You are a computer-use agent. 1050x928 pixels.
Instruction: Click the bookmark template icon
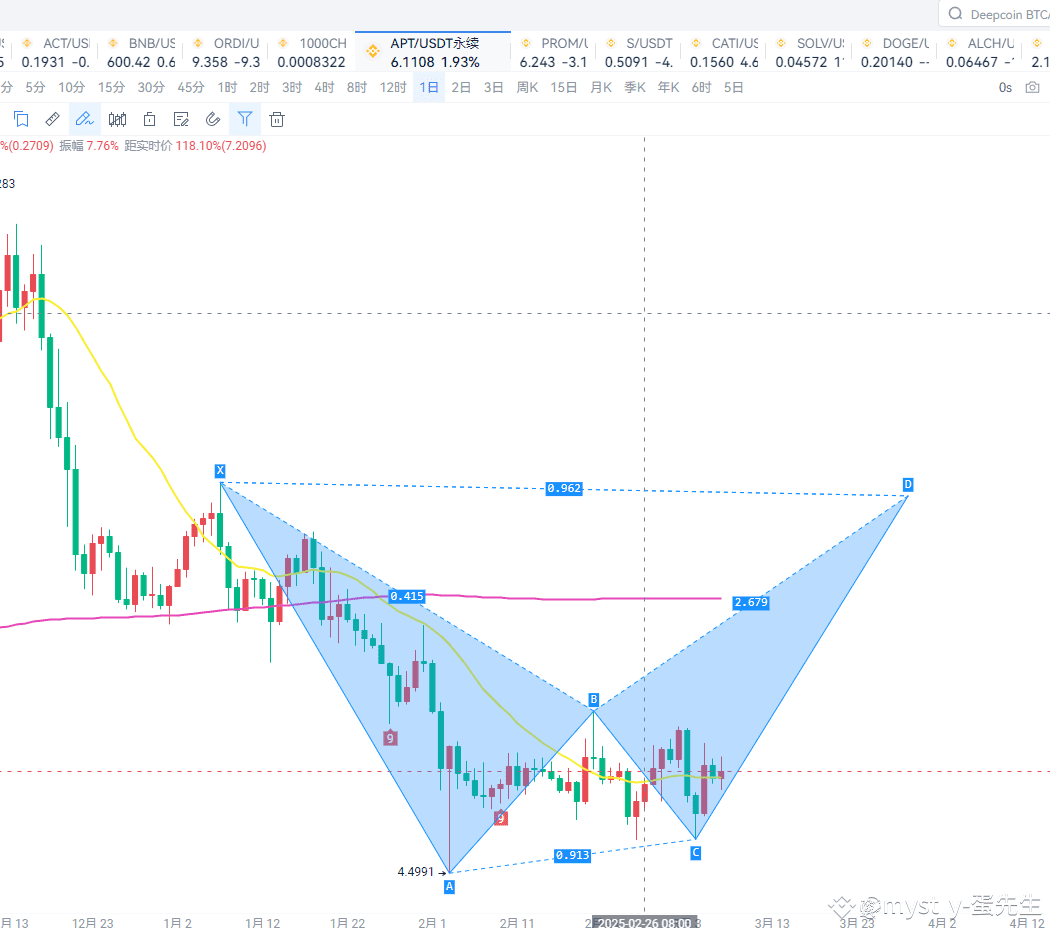tap(21, 119)
